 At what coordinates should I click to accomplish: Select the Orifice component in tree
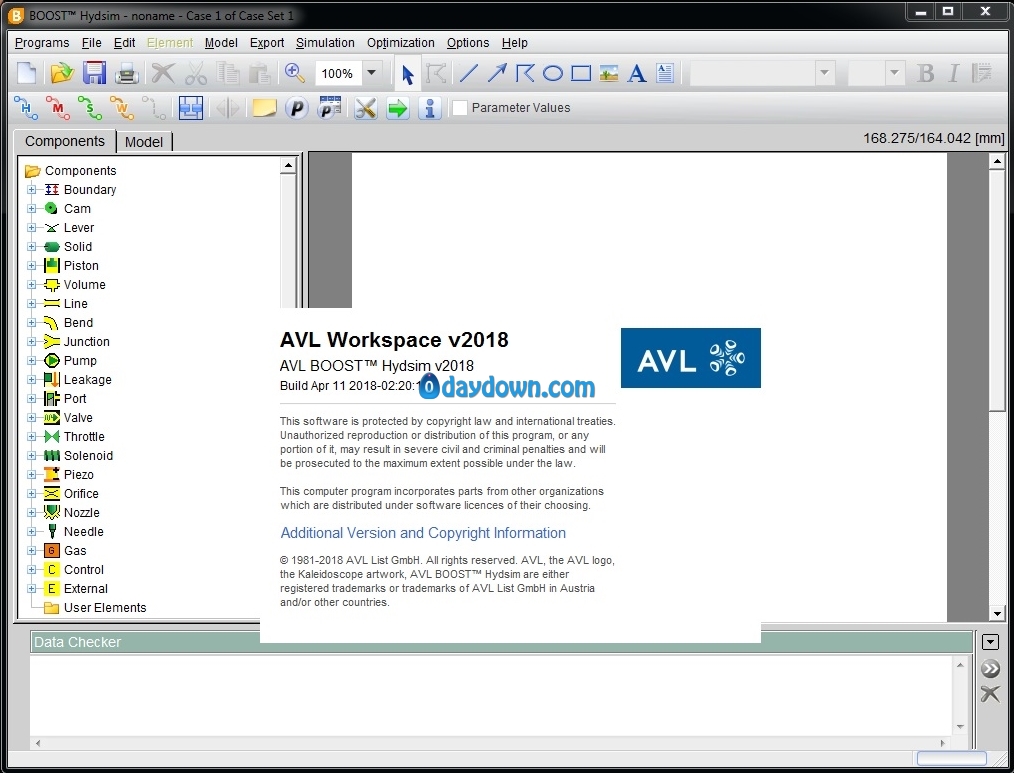[81, 494]
